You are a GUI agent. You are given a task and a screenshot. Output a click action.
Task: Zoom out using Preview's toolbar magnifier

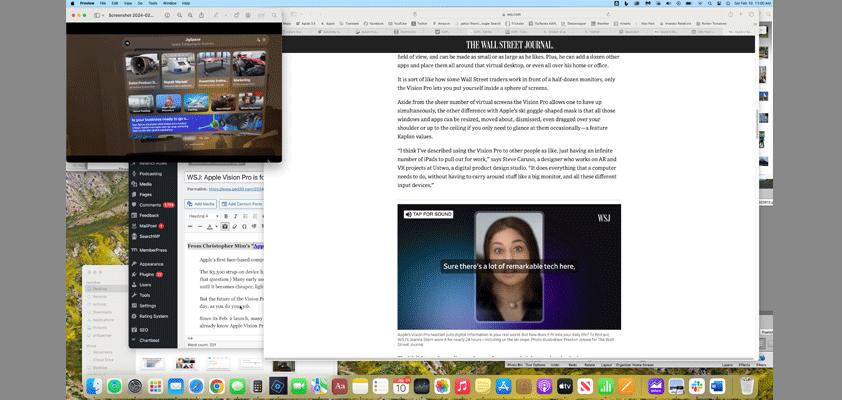pyautogui.click(x=179, y=15)
